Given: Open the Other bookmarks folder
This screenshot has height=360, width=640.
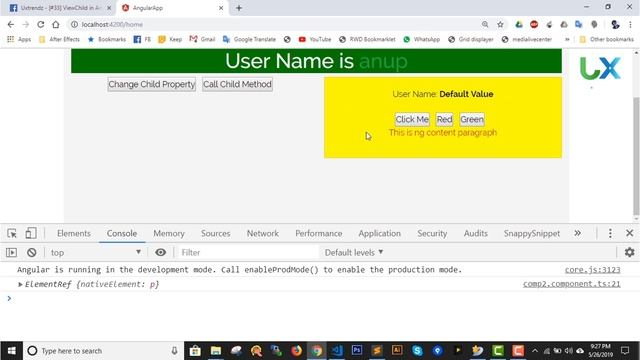Looking at the screenshot, I should click(x=607, y=39).
